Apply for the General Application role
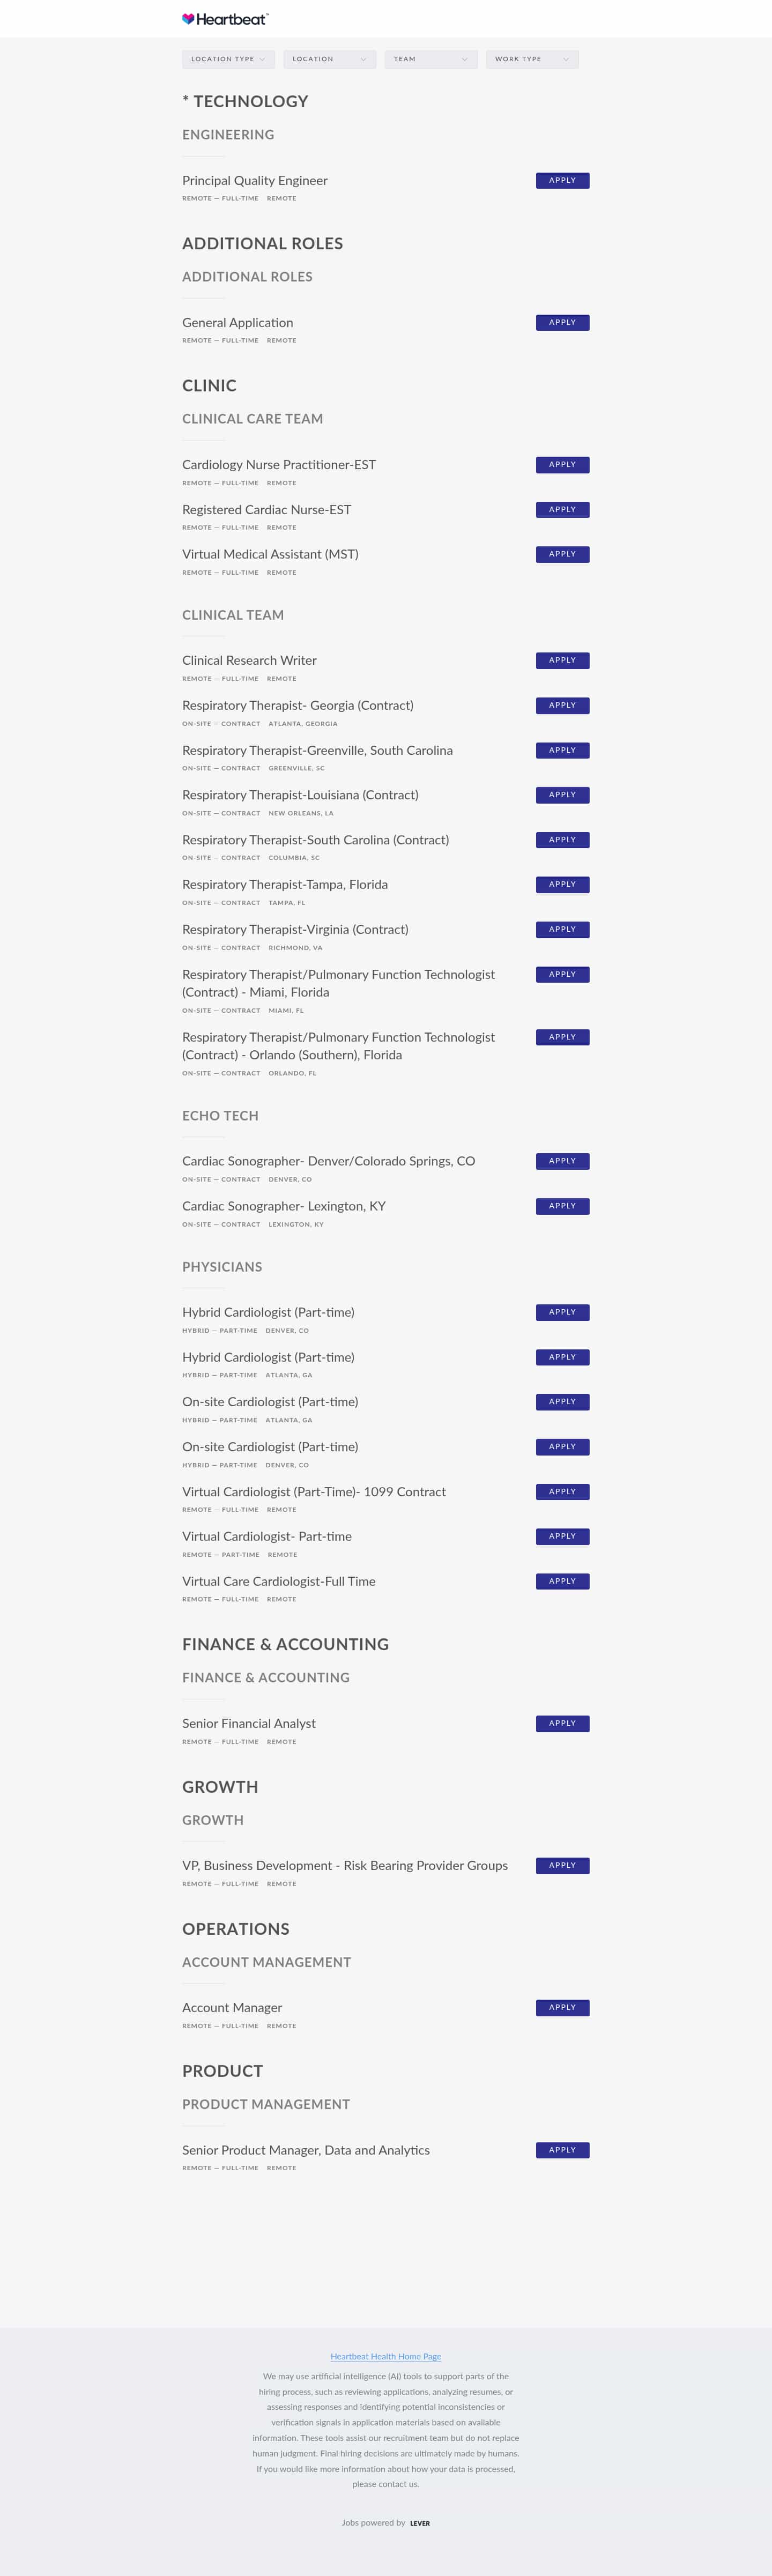The width and height of the screenshot is (772, 2576). (562, 323)
